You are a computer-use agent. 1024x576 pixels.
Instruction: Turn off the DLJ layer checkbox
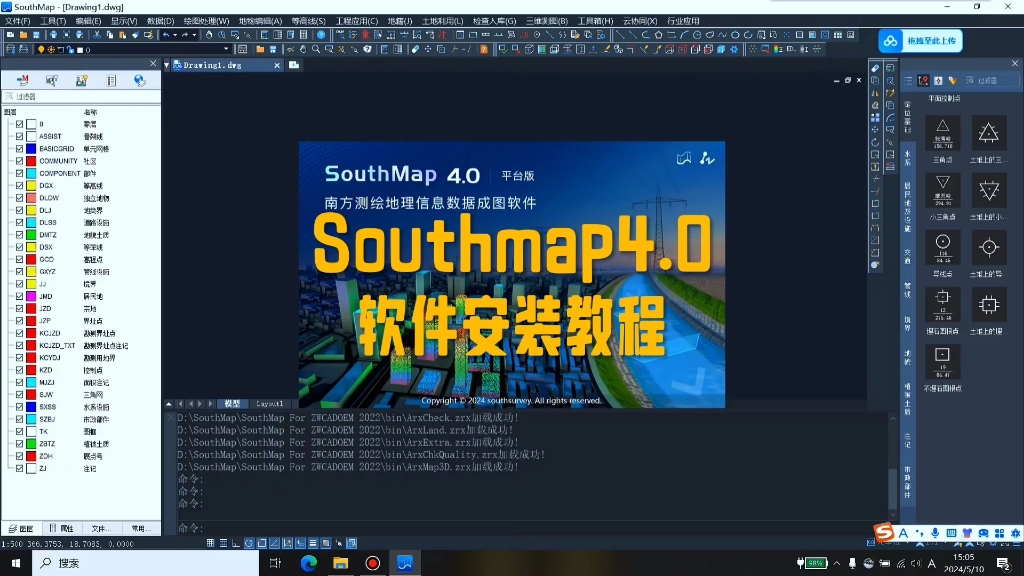(19, 210)
